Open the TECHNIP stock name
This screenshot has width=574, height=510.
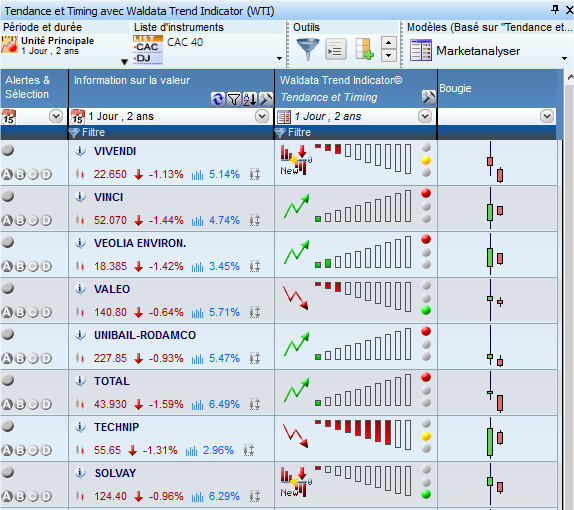coord(117,427)
